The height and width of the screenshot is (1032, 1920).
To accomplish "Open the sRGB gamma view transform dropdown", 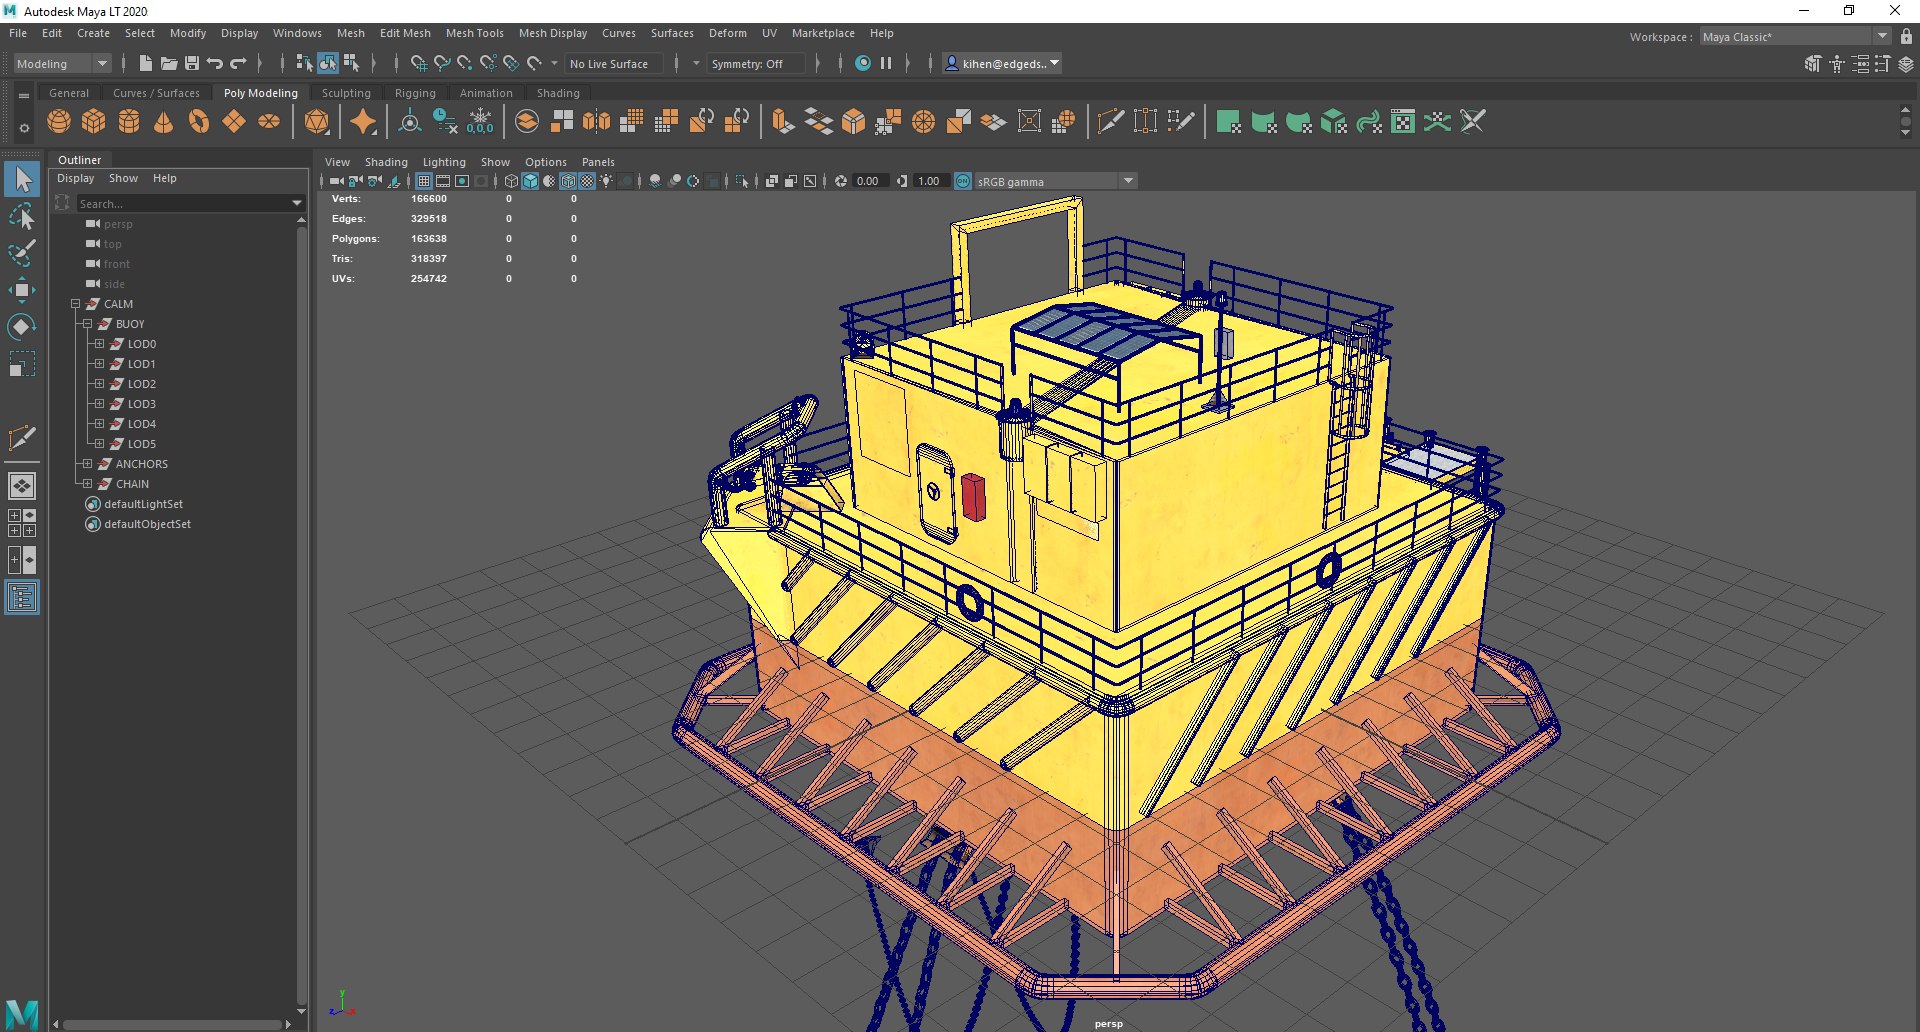I will (x=1128, y=182).
